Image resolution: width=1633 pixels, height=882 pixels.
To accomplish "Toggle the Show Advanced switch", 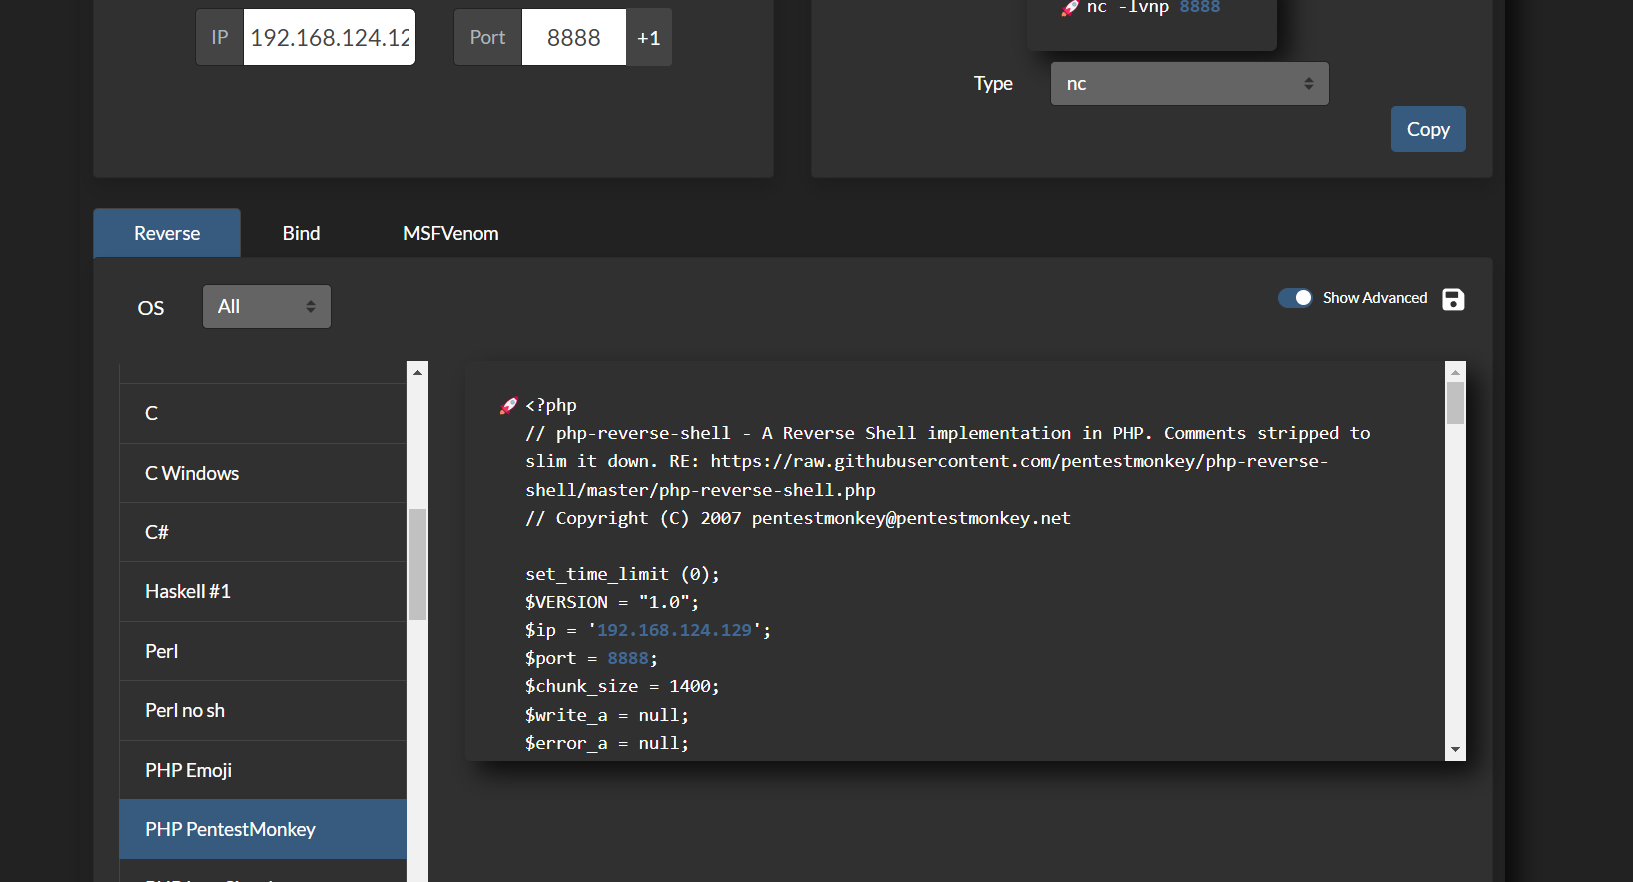I will (1295, 298).
